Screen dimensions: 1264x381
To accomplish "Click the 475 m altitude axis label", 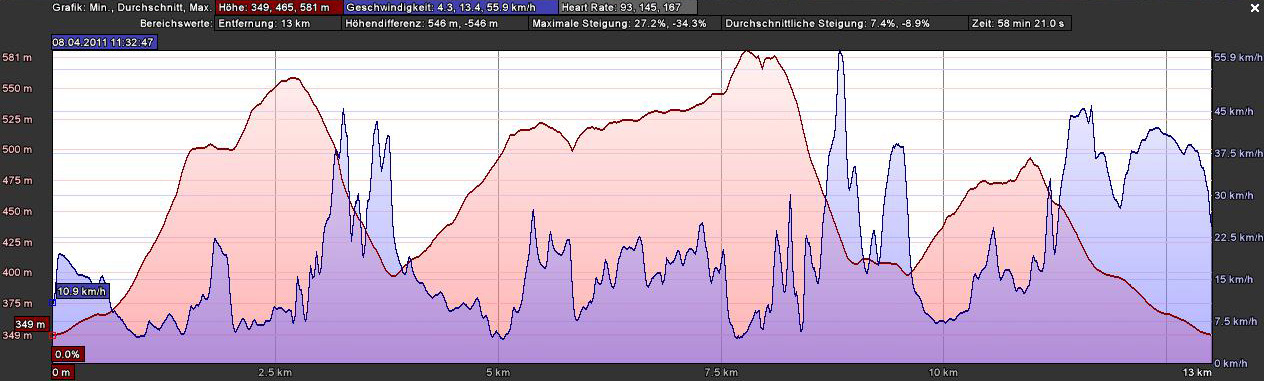I will point(17,181).
